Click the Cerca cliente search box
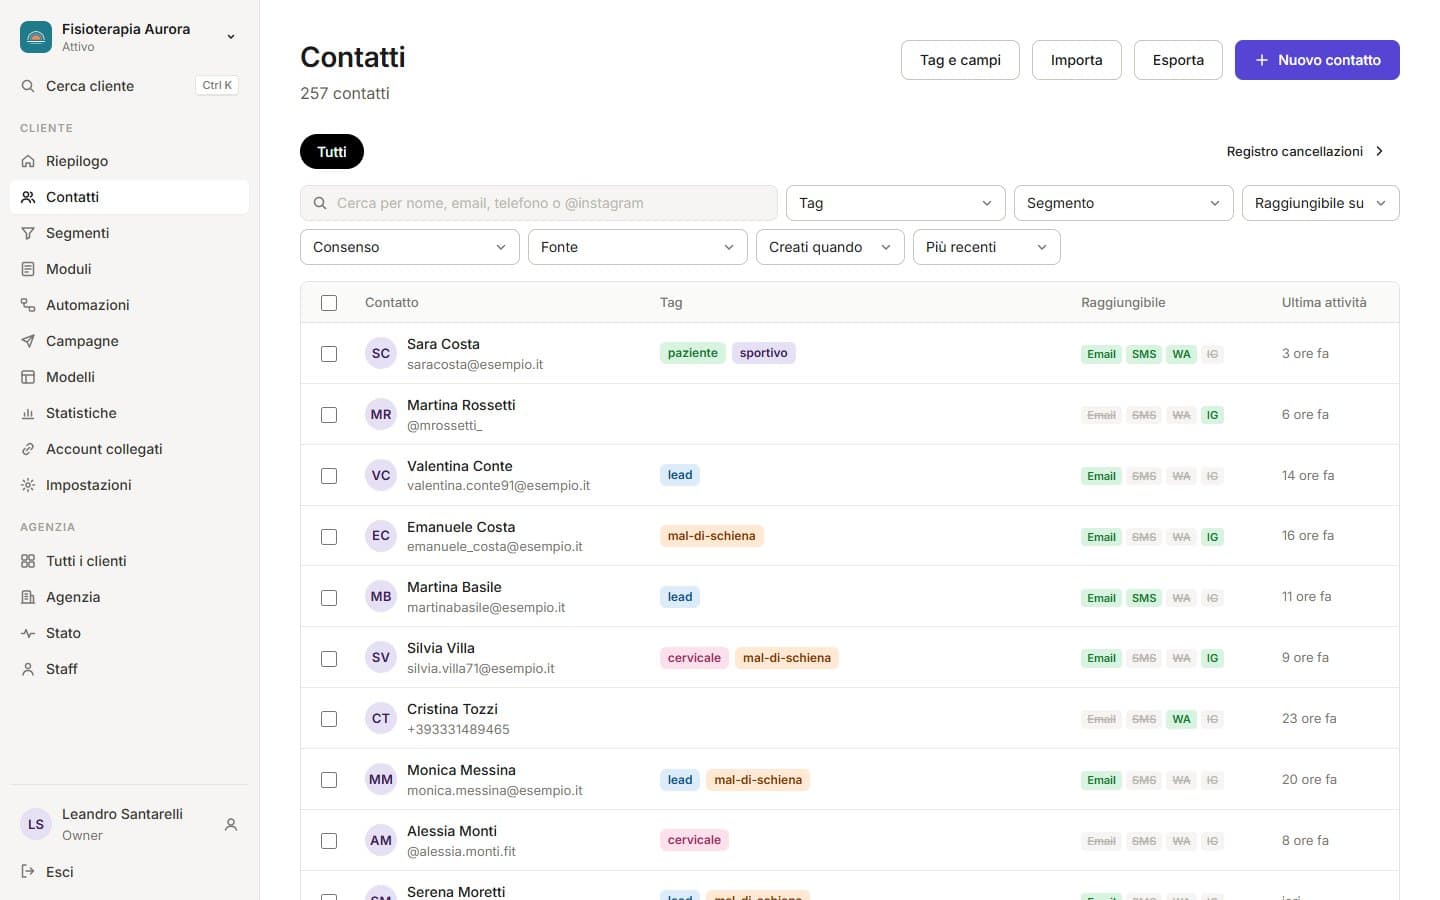Screen dimensions: 1440x900 point(130,86)
